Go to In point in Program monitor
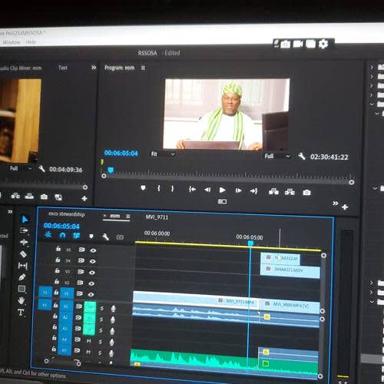 pyautogui.click(x=192, y=189)
